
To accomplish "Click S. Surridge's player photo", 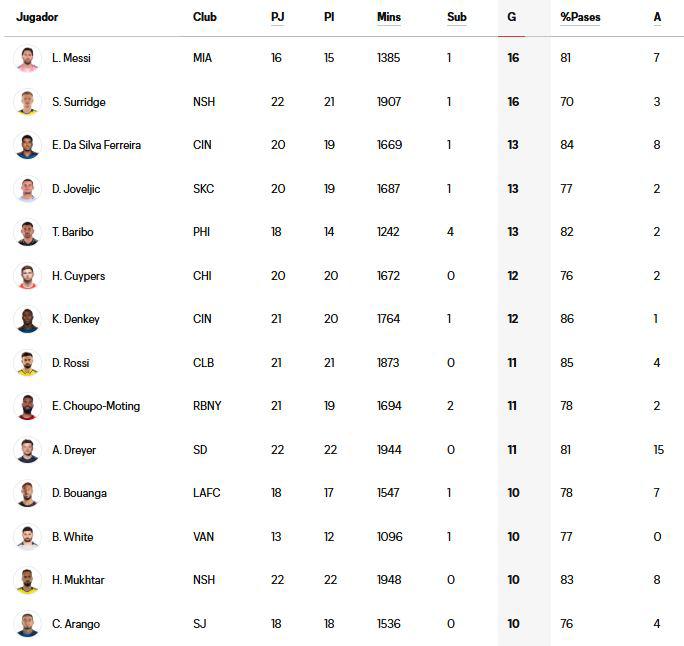I will pos(27,102).
